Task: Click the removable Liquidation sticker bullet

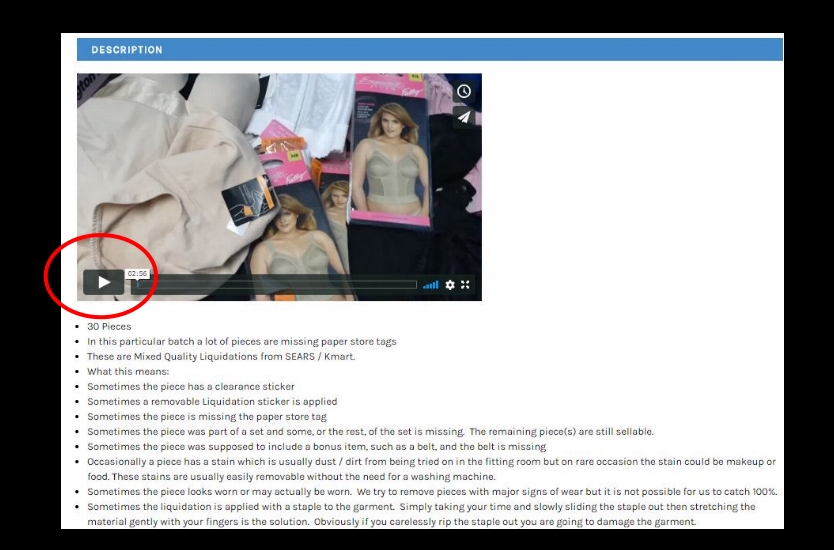Action: coord(211,401)
